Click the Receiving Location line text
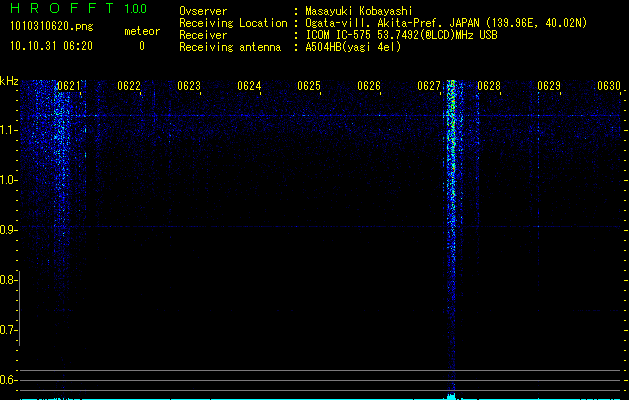The image size is (629, 400). [383, 23]
